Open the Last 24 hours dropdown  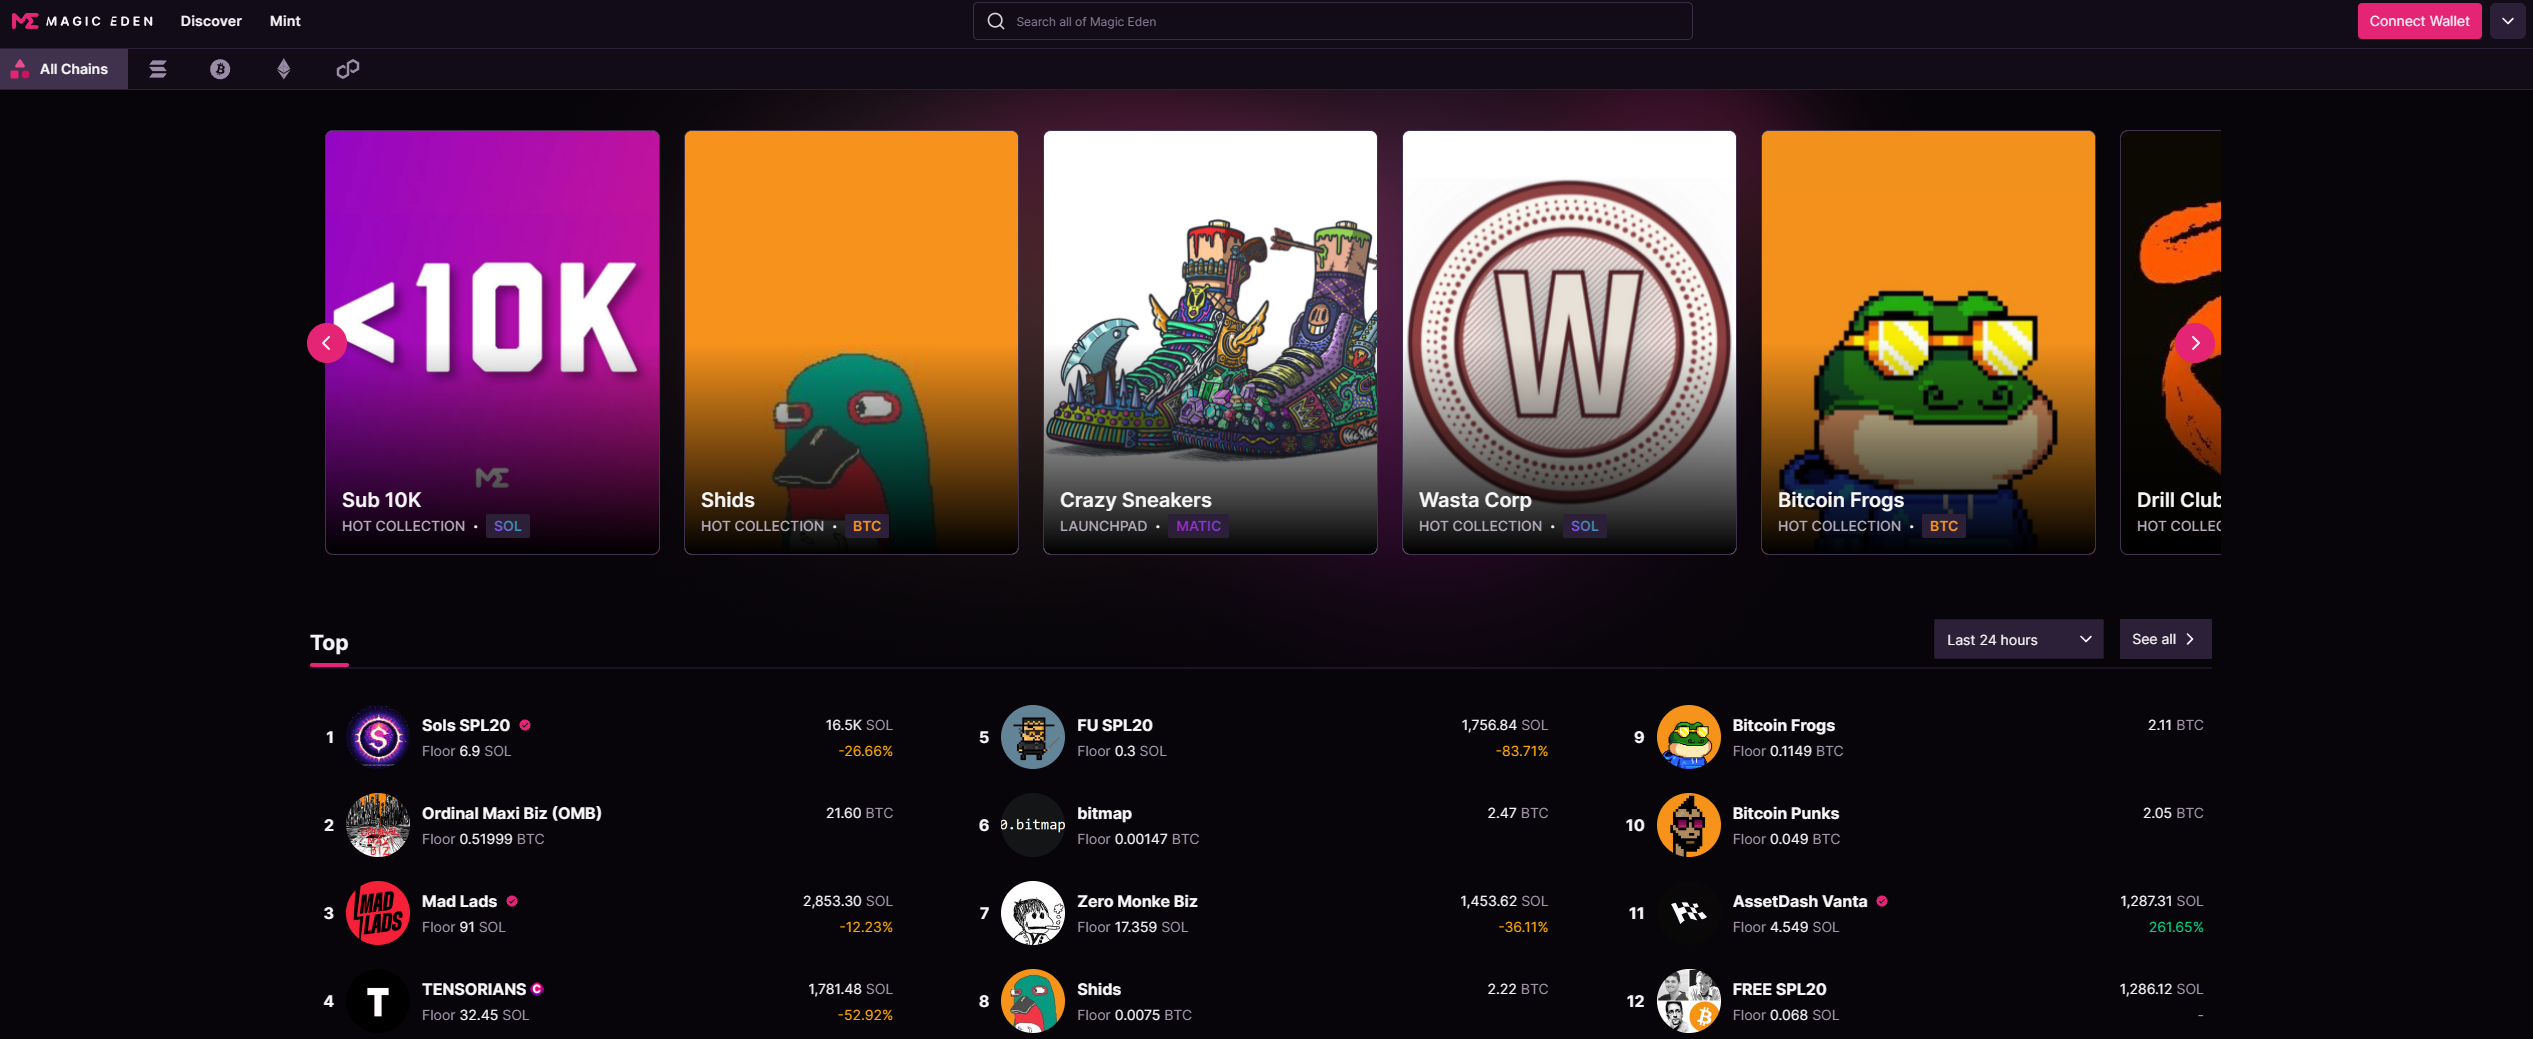pyautogui.click(x=2018, y=640)
